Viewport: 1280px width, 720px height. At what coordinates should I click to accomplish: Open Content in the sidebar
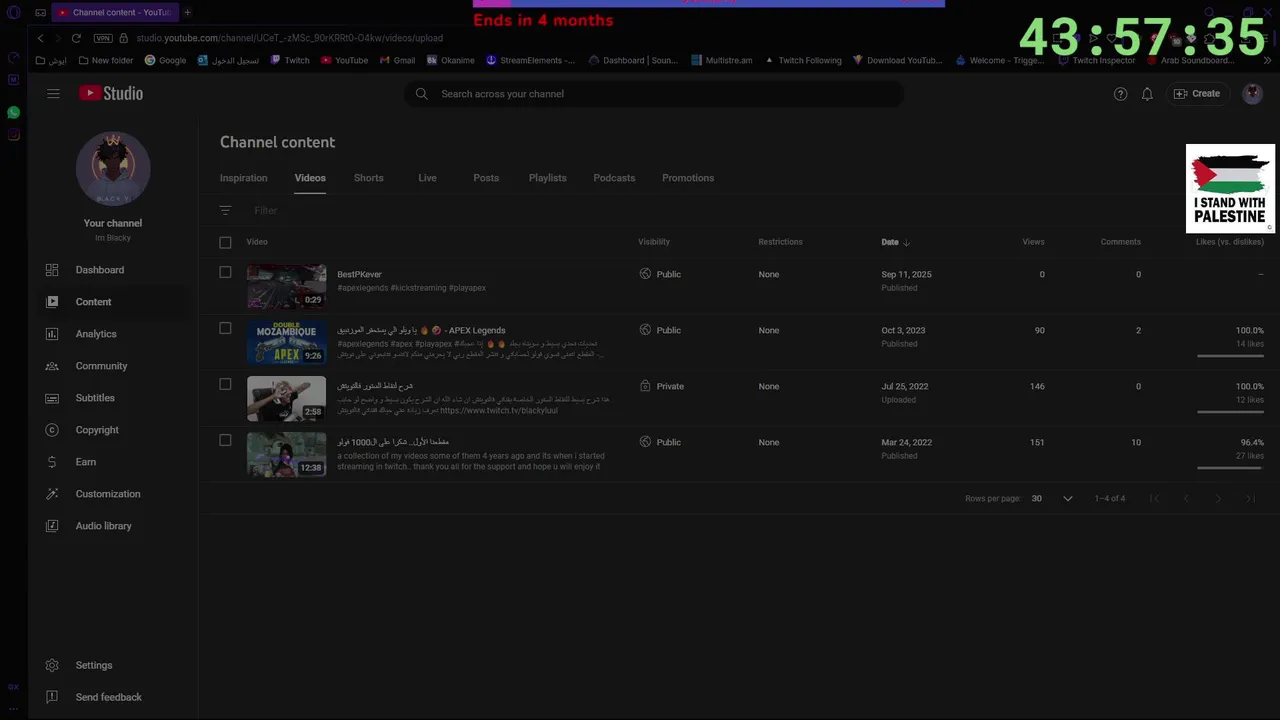click(x=112, y=302)
